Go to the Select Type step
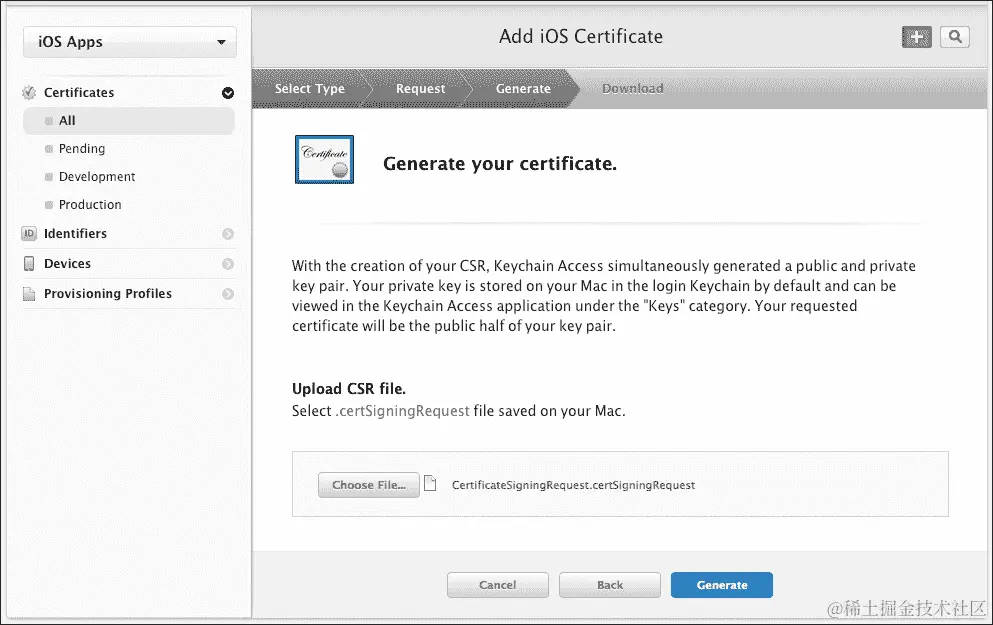The width and height of the screenshot is (993, 625). tap(310, 89)
